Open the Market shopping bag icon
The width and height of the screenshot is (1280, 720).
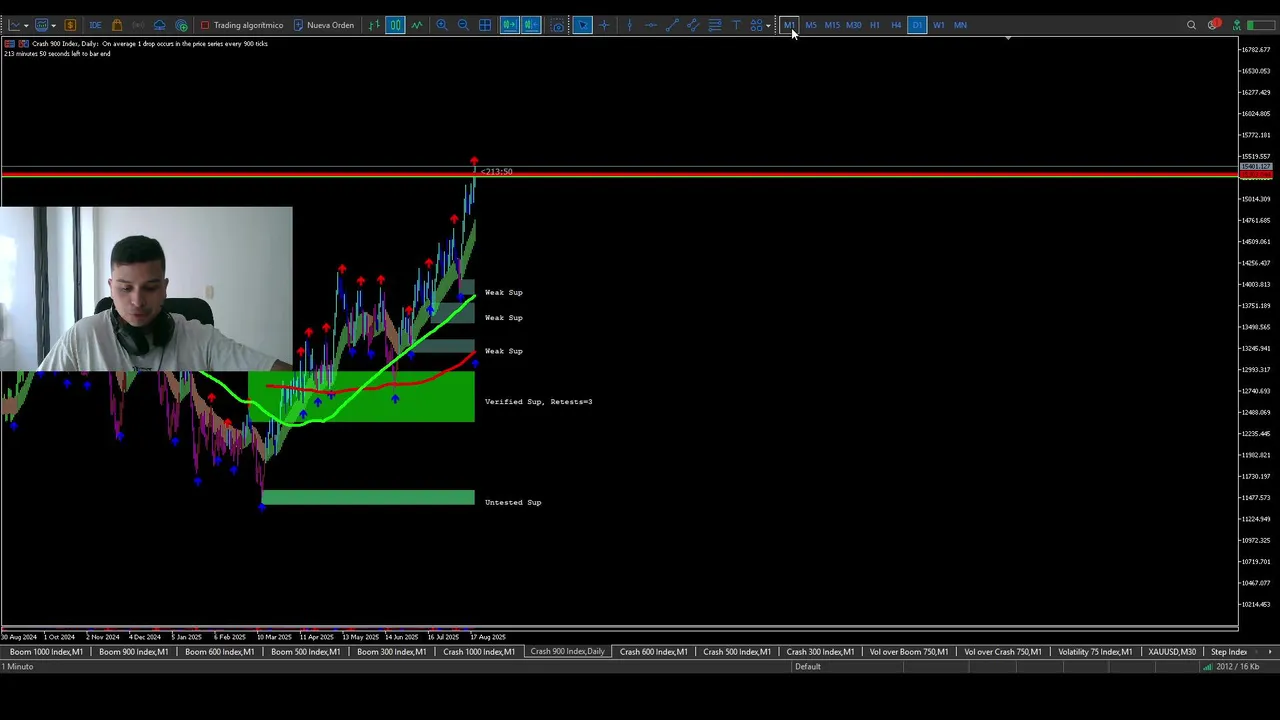117,25
